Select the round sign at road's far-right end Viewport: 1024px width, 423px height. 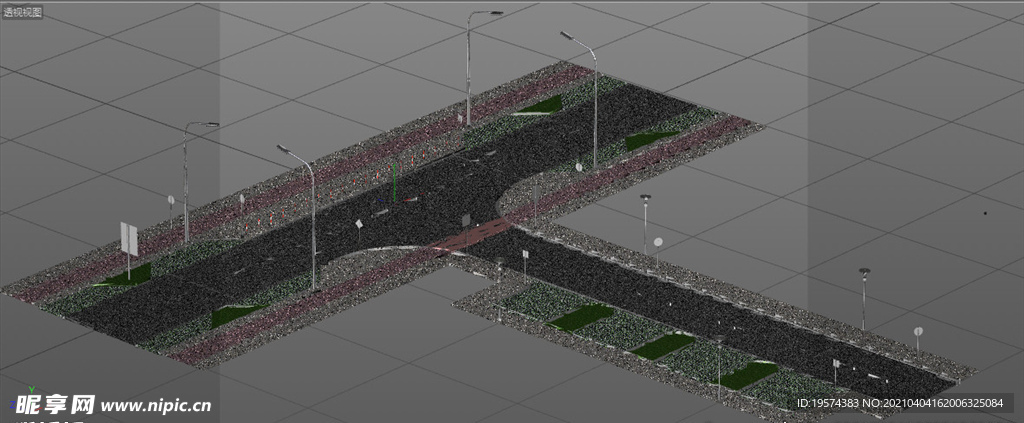918,332
